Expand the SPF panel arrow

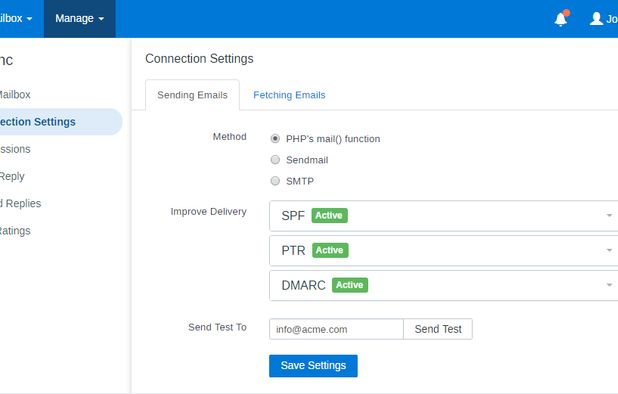609,216
